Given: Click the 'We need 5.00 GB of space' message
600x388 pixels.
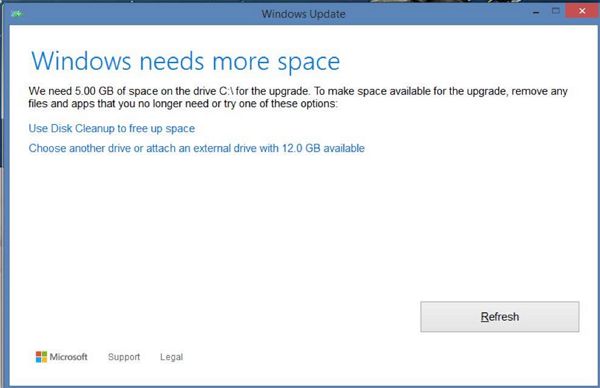Looking at the screenshot, I should (x=298, y=97).
